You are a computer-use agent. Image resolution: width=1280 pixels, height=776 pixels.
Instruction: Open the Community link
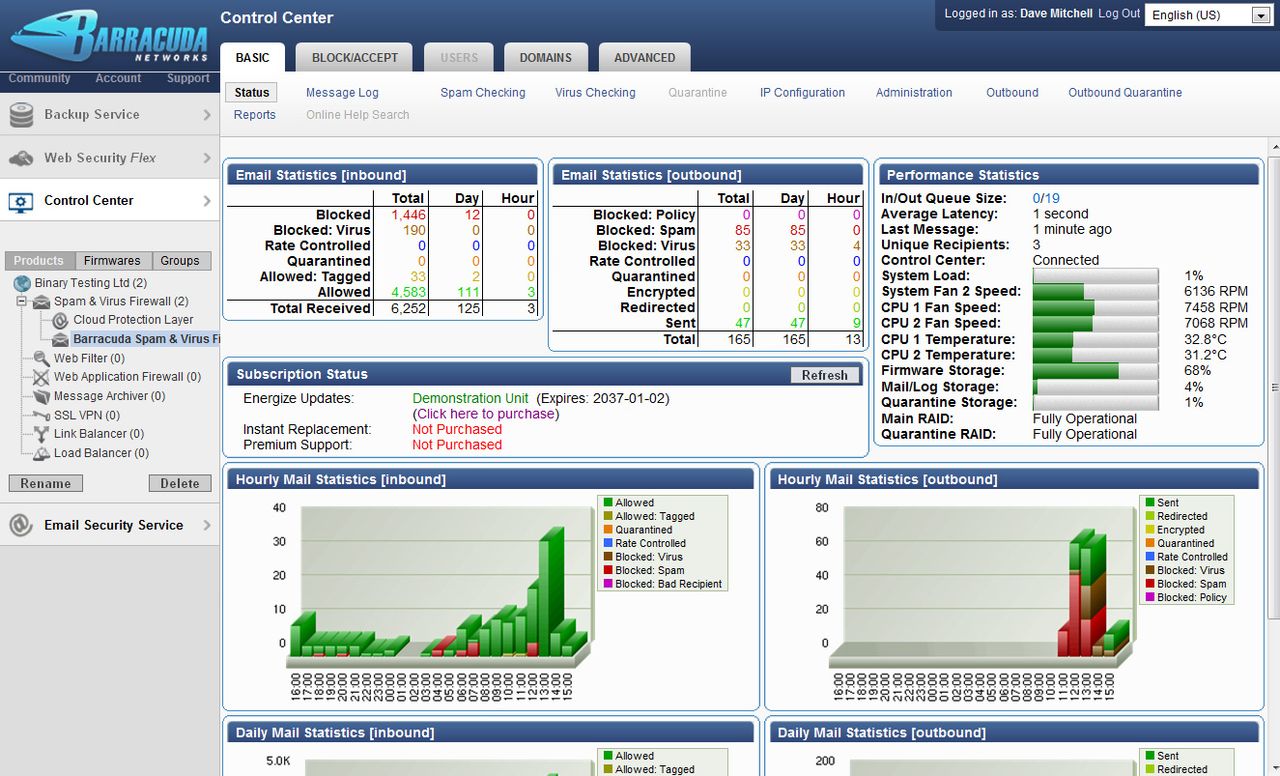(39, 78)
